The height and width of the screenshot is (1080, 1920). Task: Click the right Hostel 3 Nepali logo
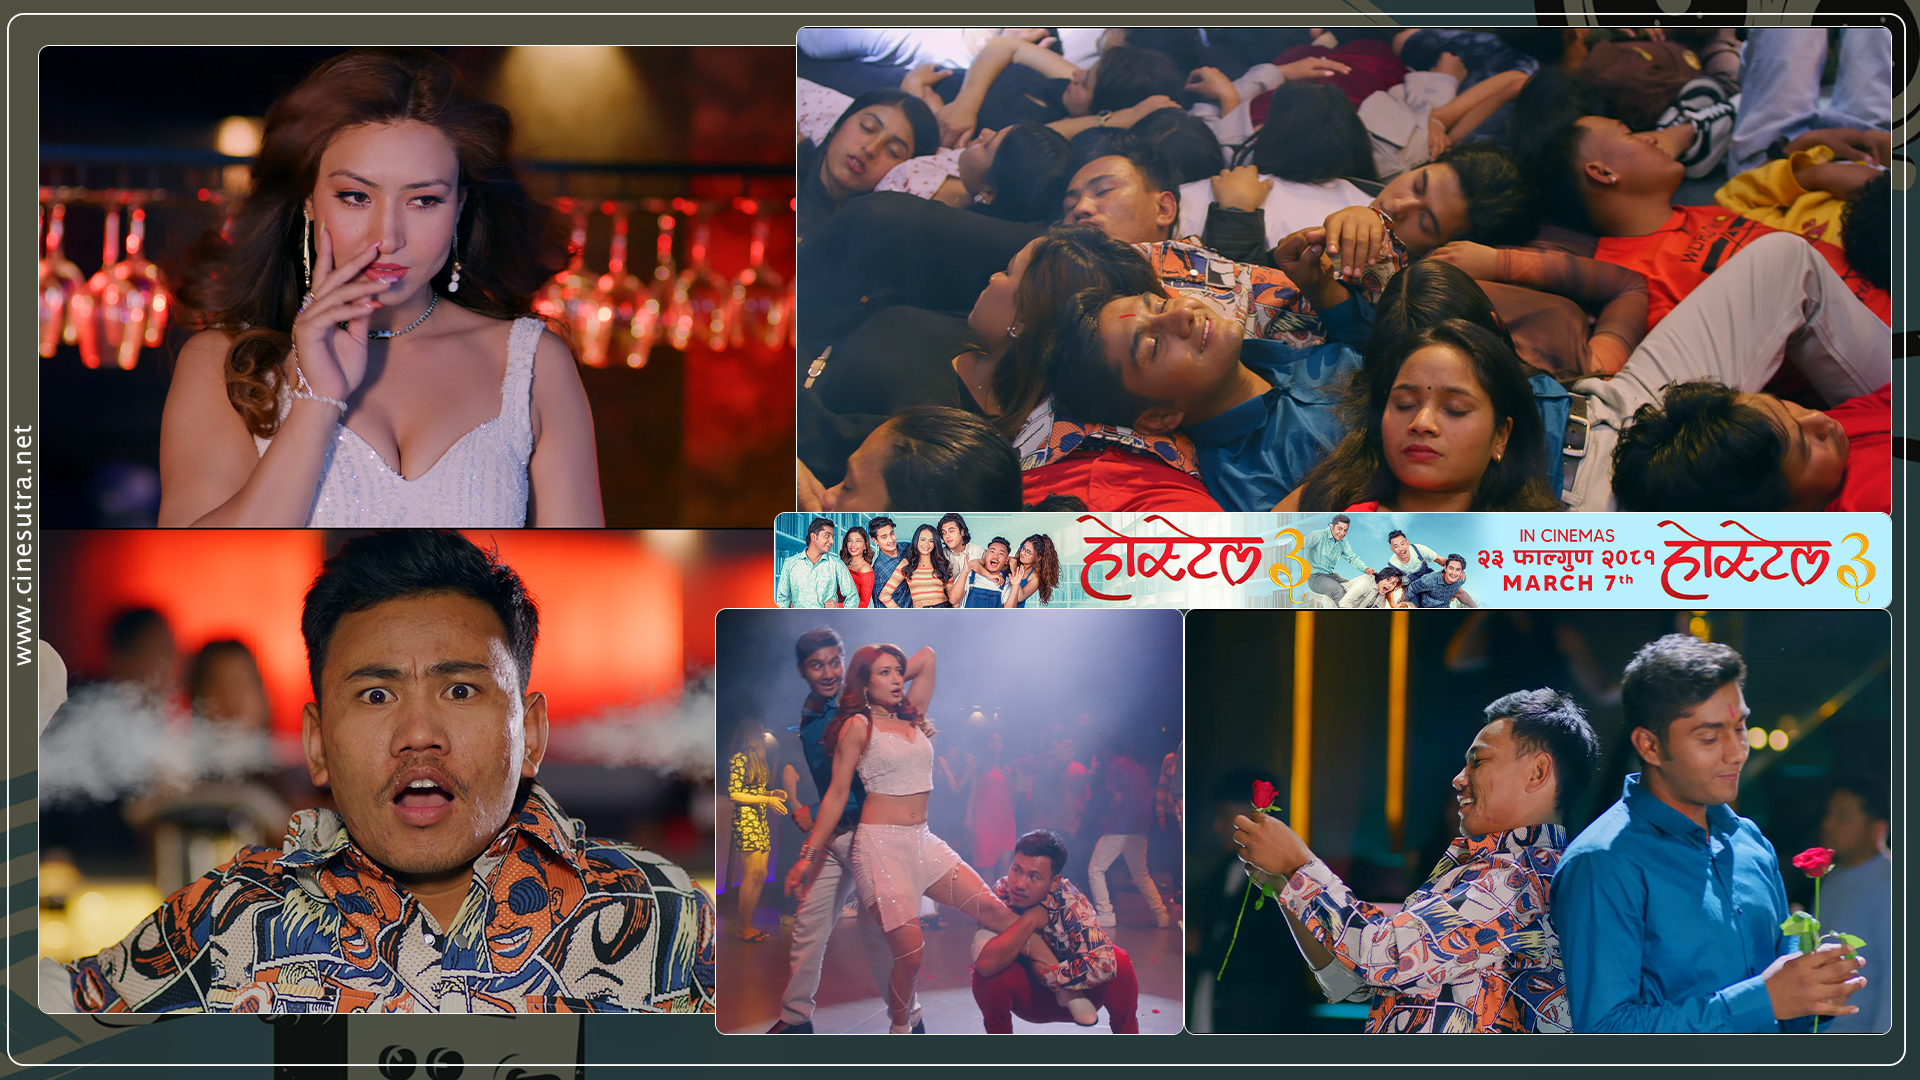[x=1745, y=561]
